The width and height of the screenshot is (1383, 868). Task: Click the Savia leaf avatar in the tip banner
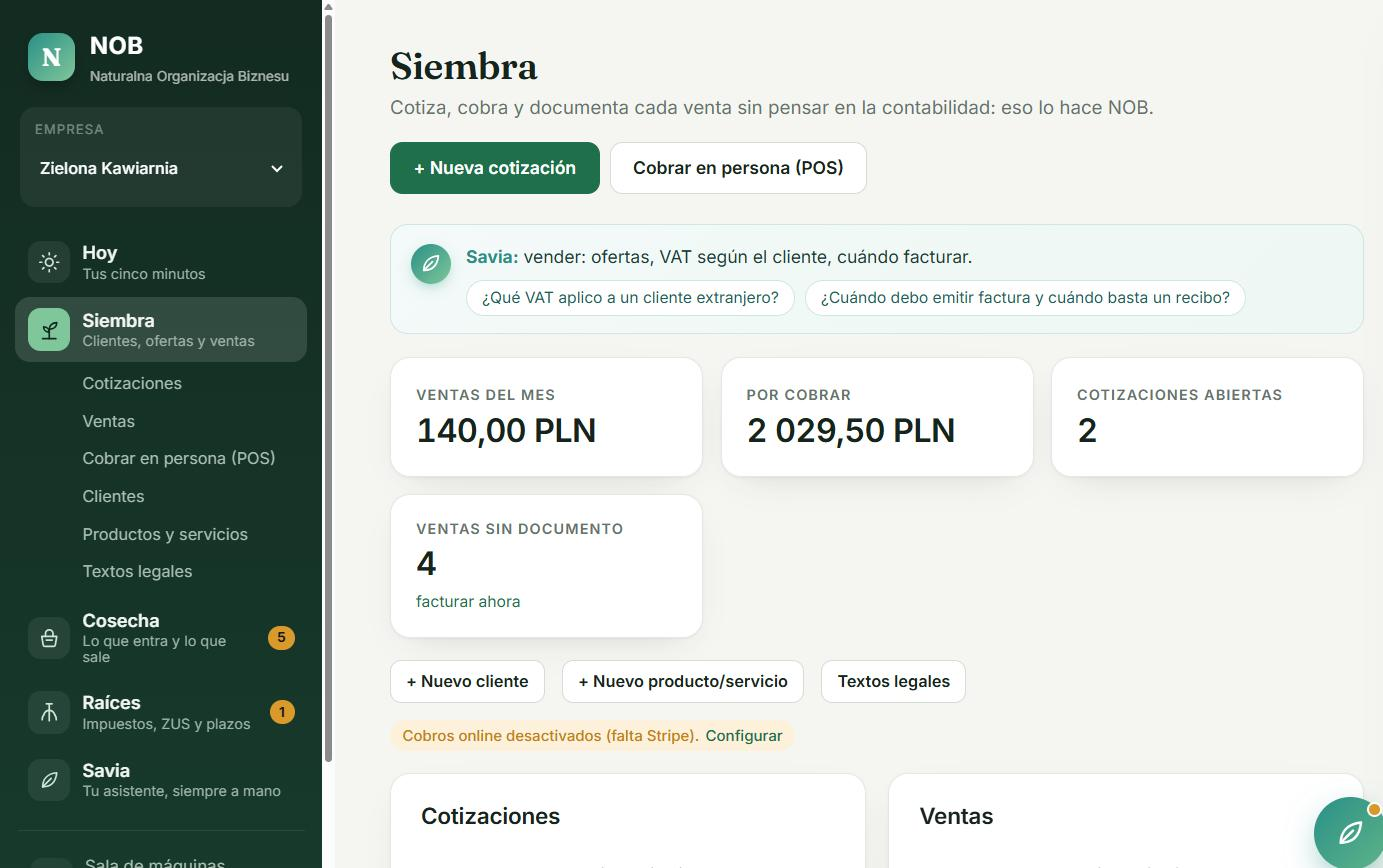(x=431, y=264)
